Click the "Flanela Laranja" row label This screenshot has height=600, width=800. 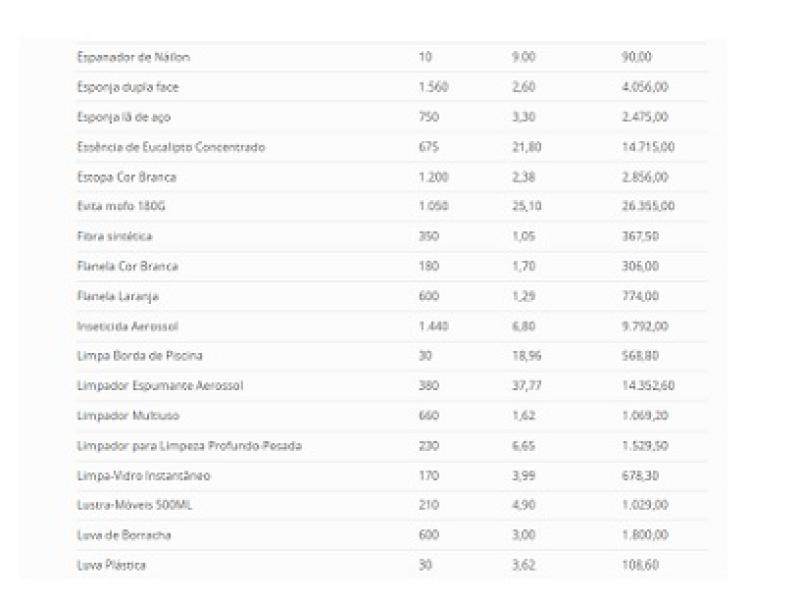pyautogui.click(x=118, y=296)
